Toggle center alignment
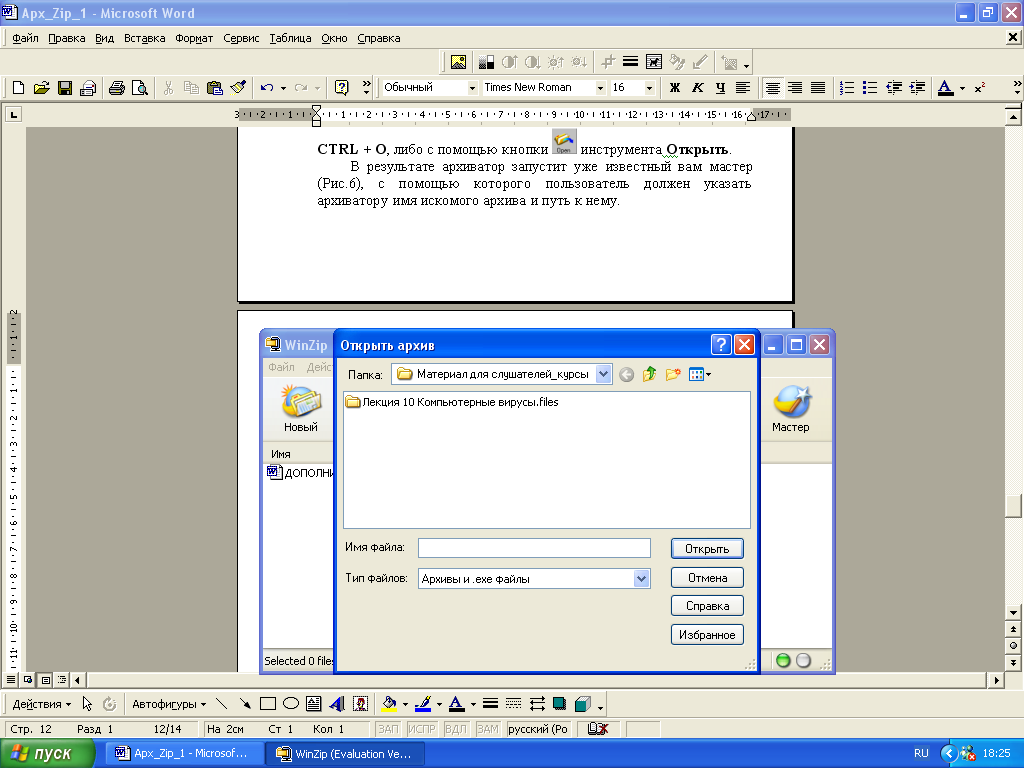 click(x=773, y=88)
